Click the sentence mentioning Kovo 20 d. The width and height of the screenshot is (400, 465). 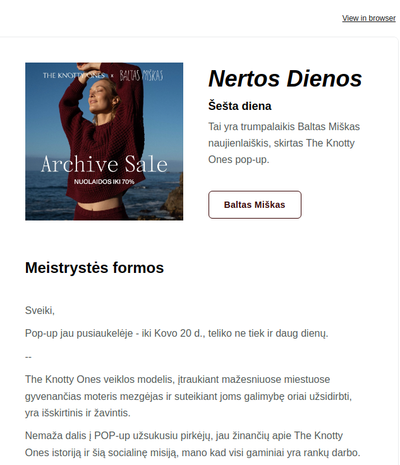177,333
